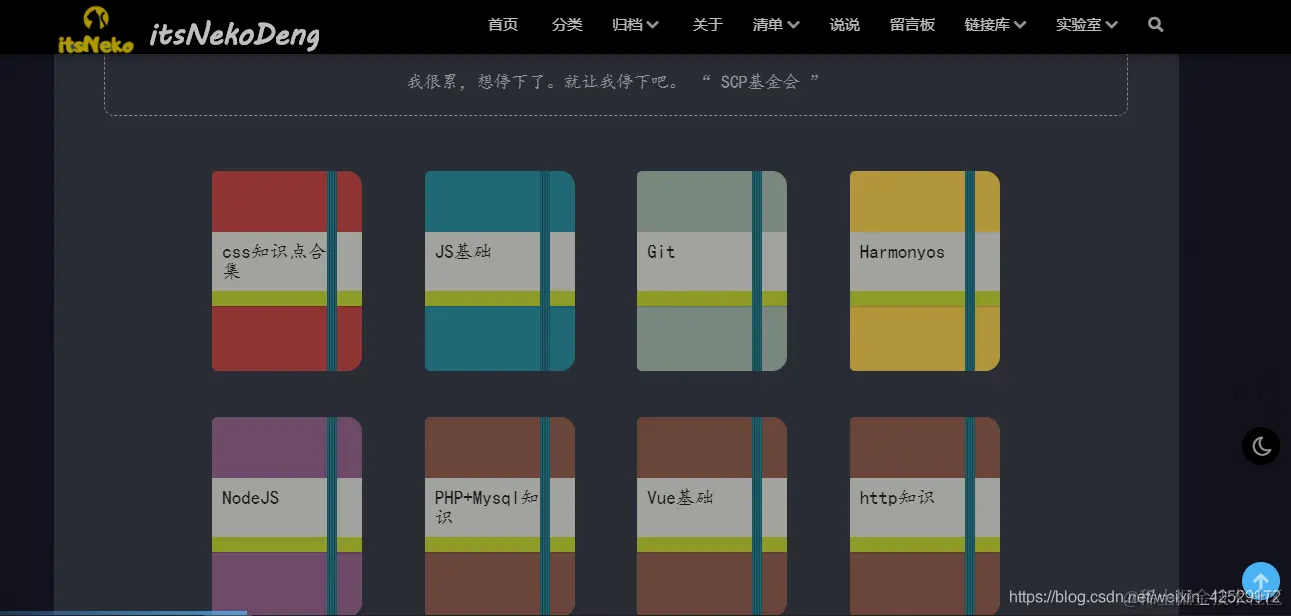Image resolution: width=1291 pixels, height=616 pixels.
Task: Visit the 说说 section
Action: click(x=844, y=25)
